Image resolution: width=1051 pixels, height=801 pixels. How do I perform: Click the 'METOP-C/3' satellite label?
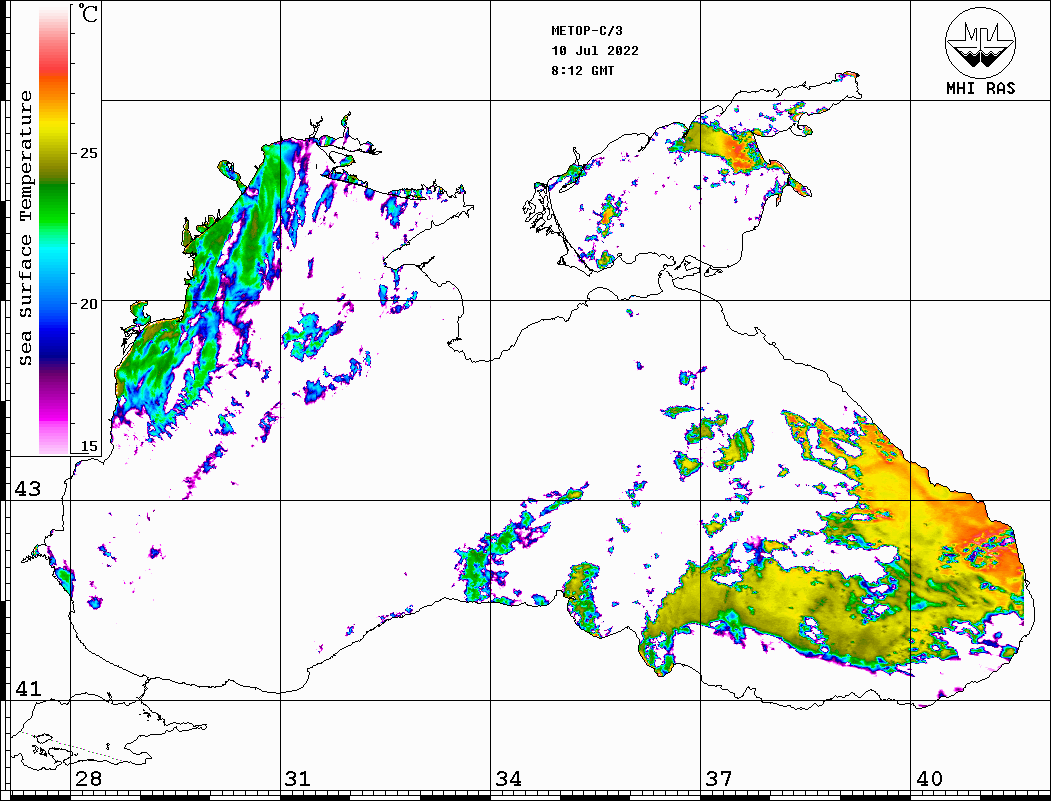(587, 31)
